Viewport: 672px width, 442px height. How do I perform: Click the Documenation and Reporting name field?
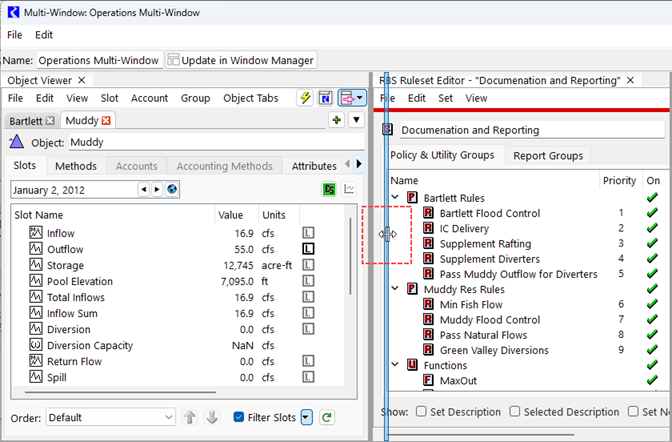pos(531,130)
